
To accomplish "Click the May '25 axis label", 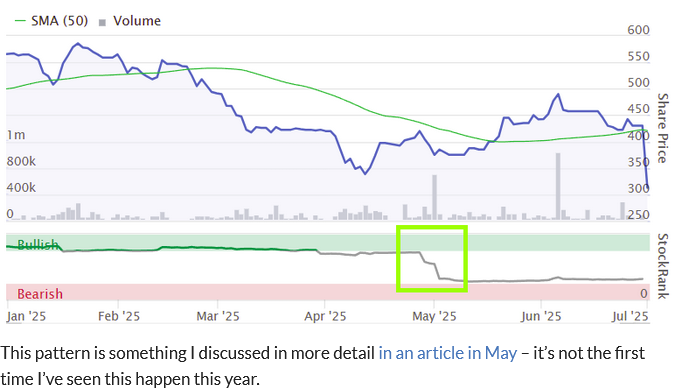I will coord(434,316).
